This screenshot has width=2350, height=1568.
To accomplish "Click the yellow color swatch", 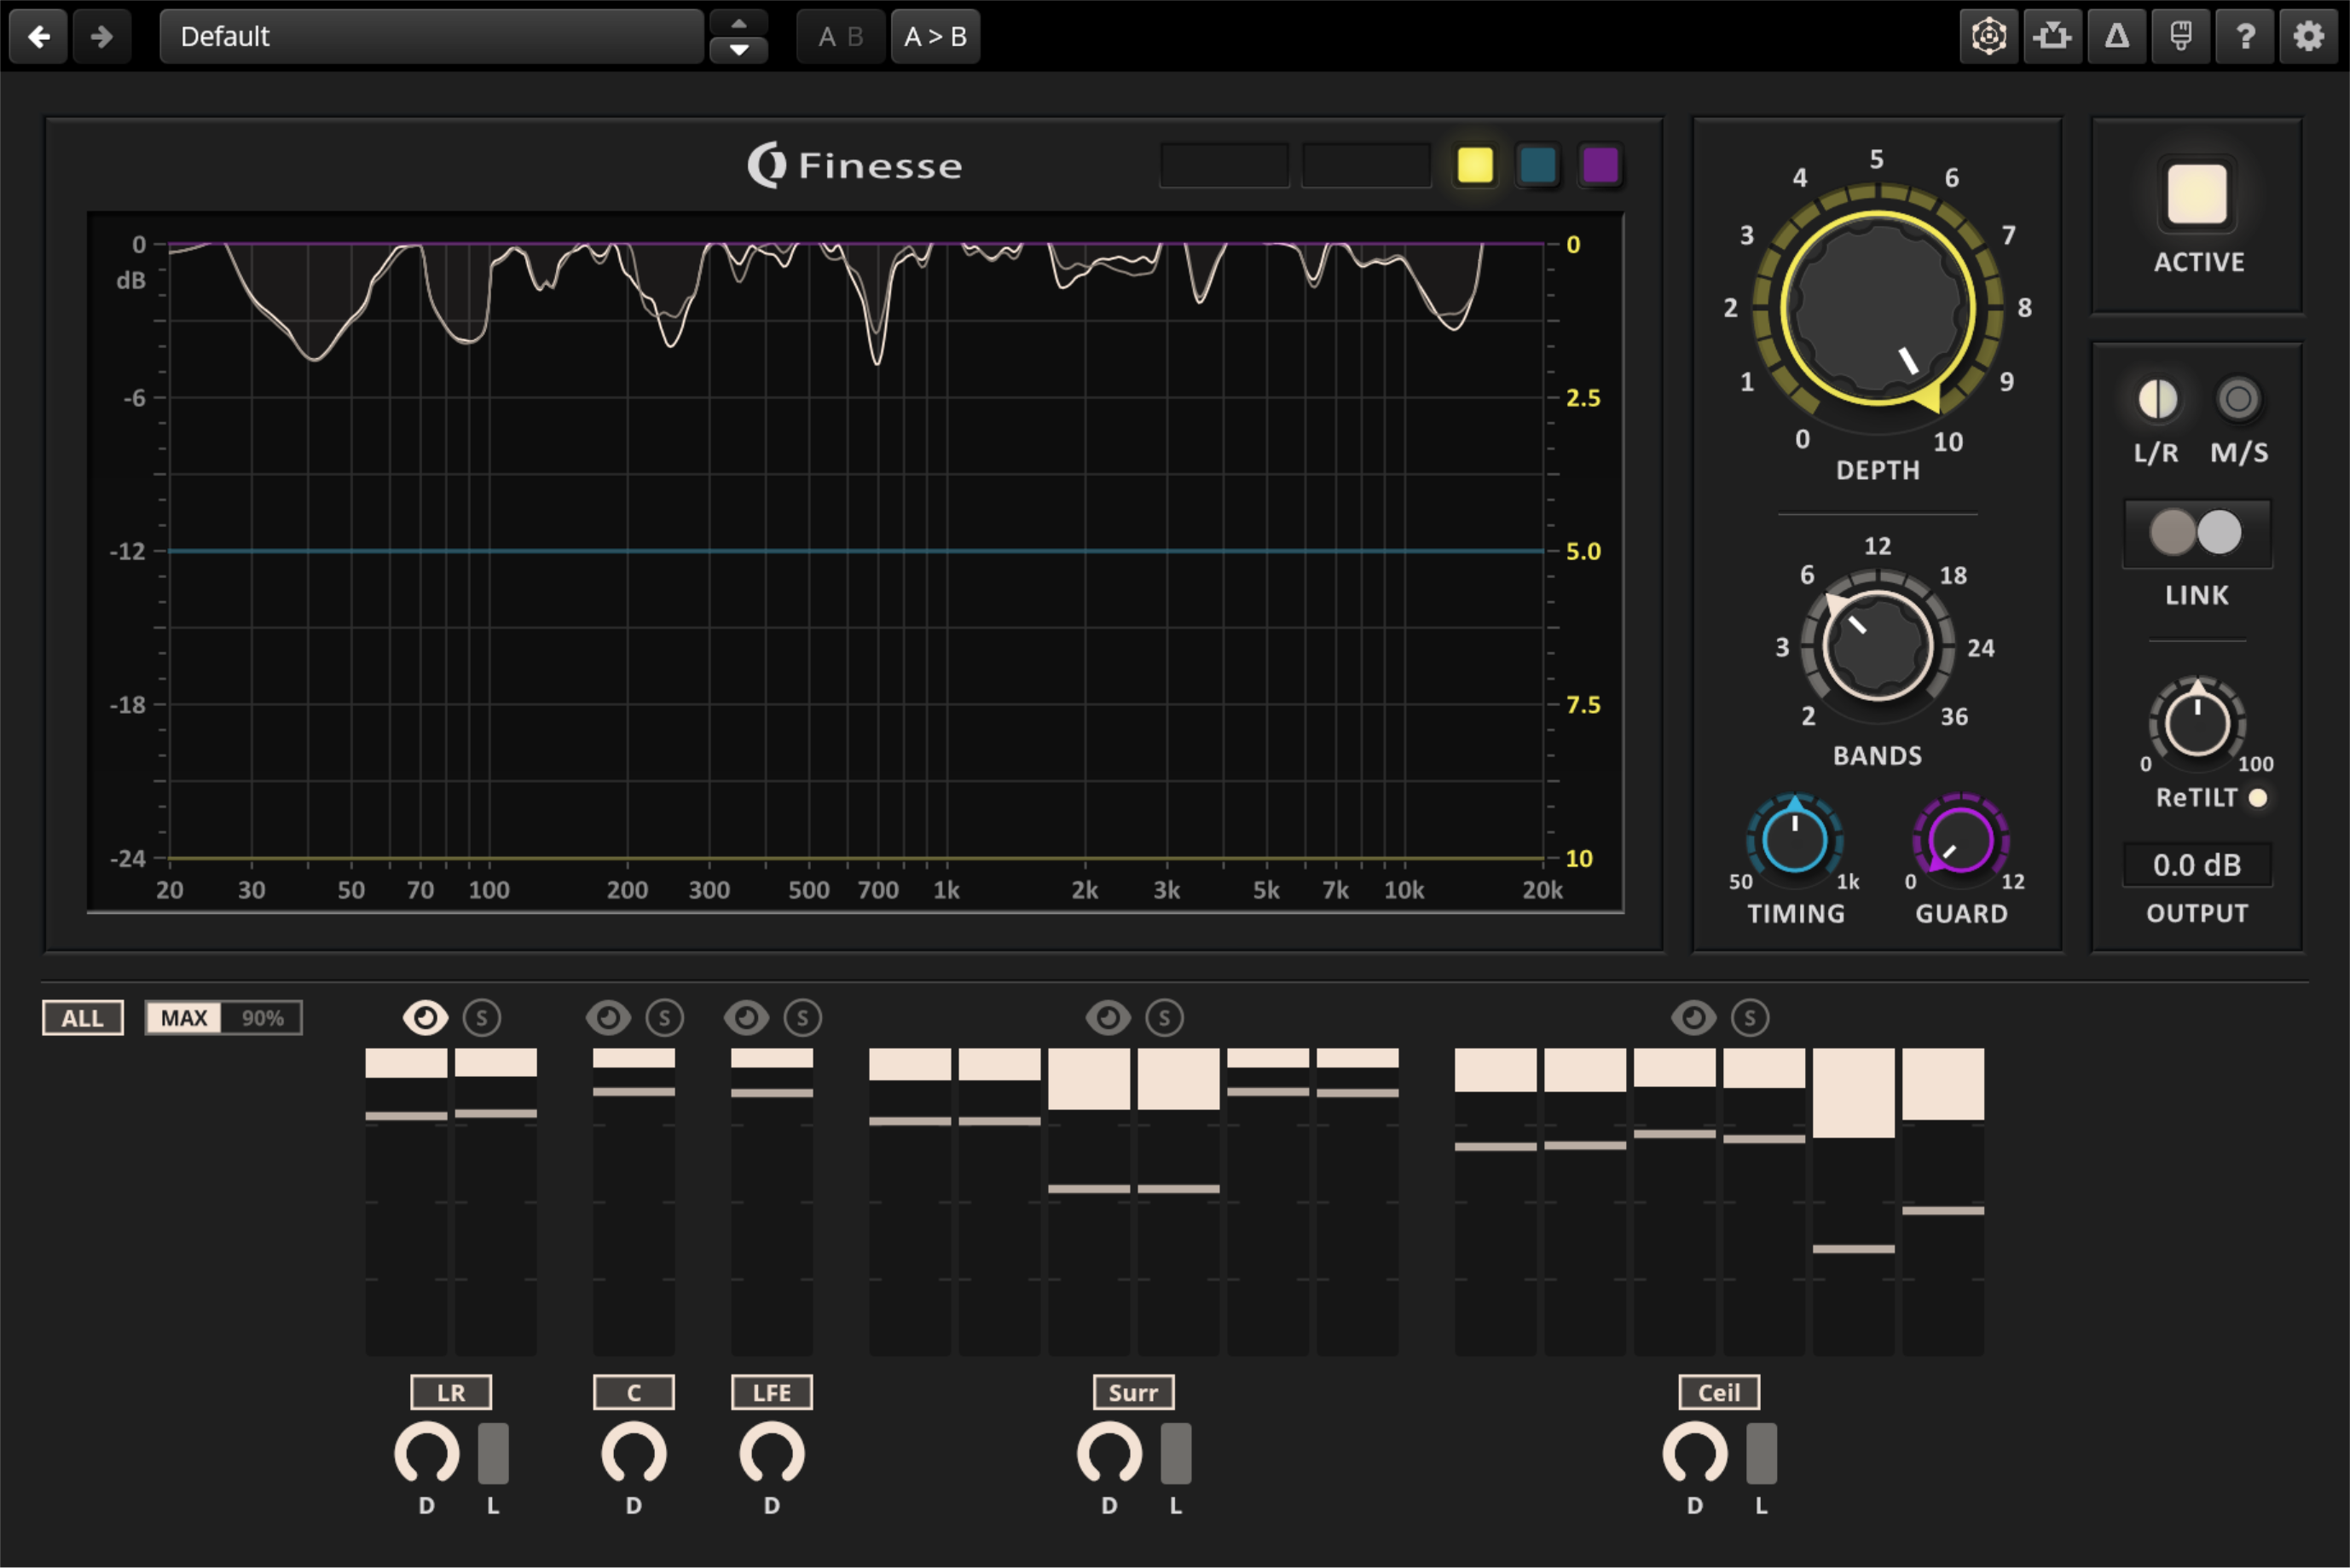I will pos(1475,165).
